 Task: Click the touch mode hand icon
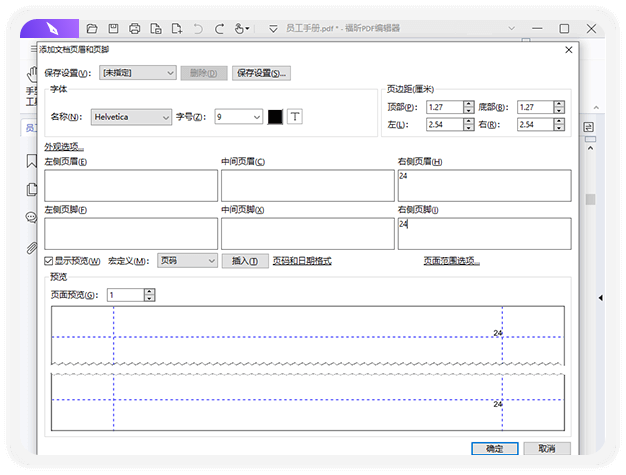pos(242,29)
